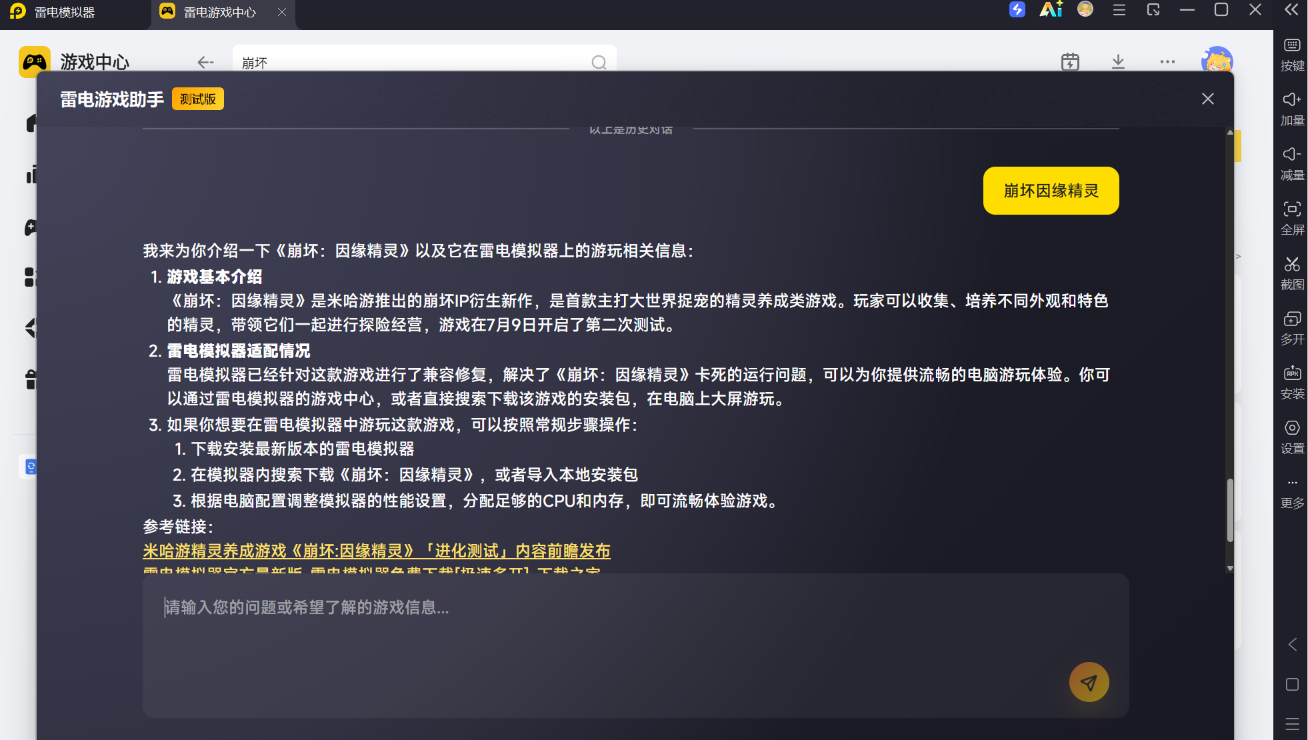Click the 参考链接 label
This screenshot has width=1308, height=740.
(x=178, y=526)
